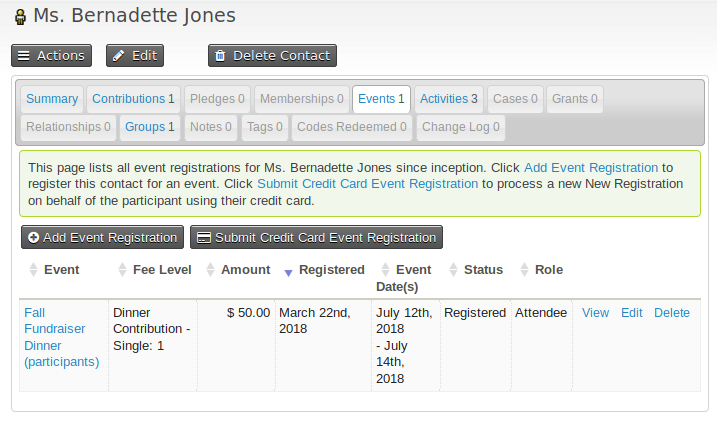This screenshot has height=422, width=717.
Task: Delete the Fall Fundraiser registration
Action: (x=671, y=313)
